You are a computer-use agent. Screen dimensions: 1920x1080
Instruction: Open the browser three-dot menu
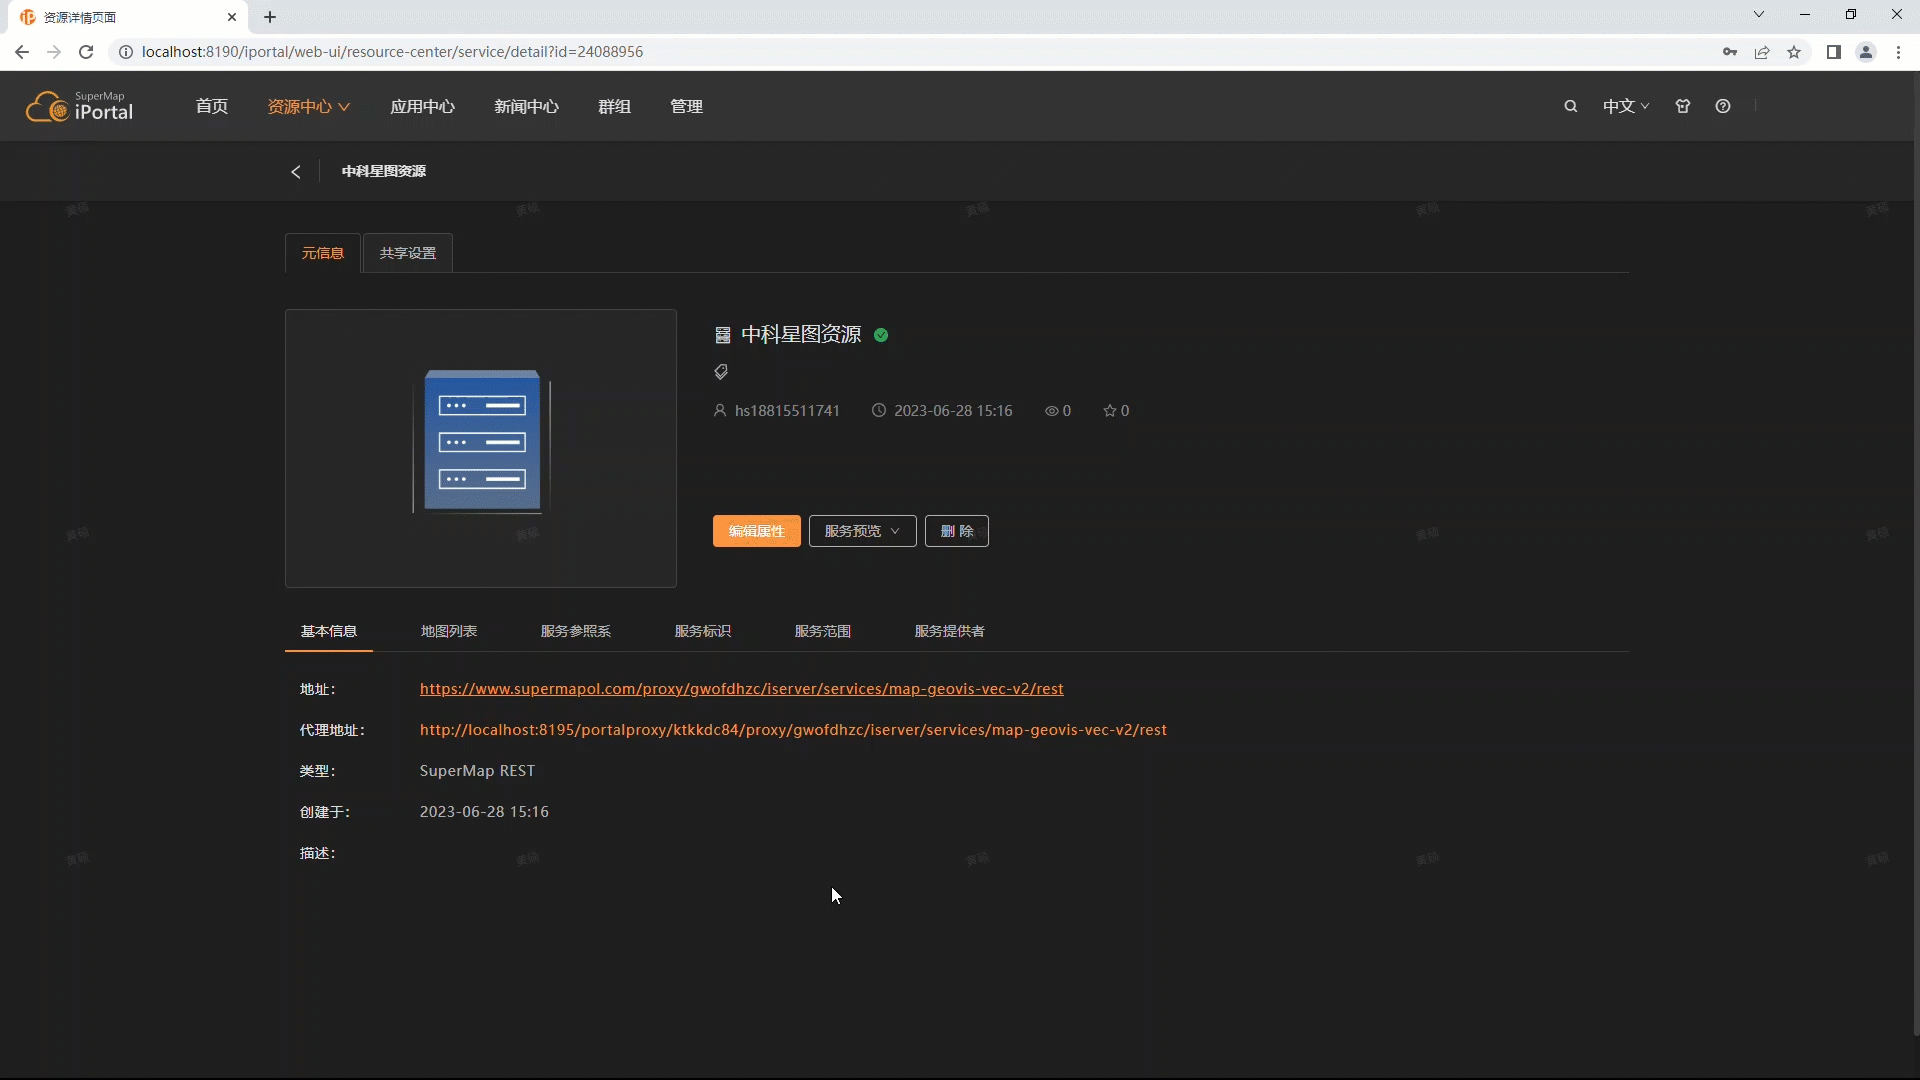tap(1899, 52)
